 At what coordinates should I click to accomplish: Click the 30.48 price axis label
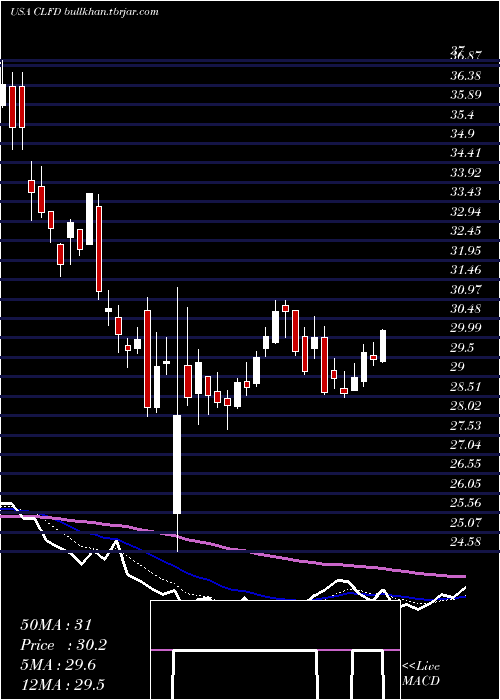(x=465, y=308)
